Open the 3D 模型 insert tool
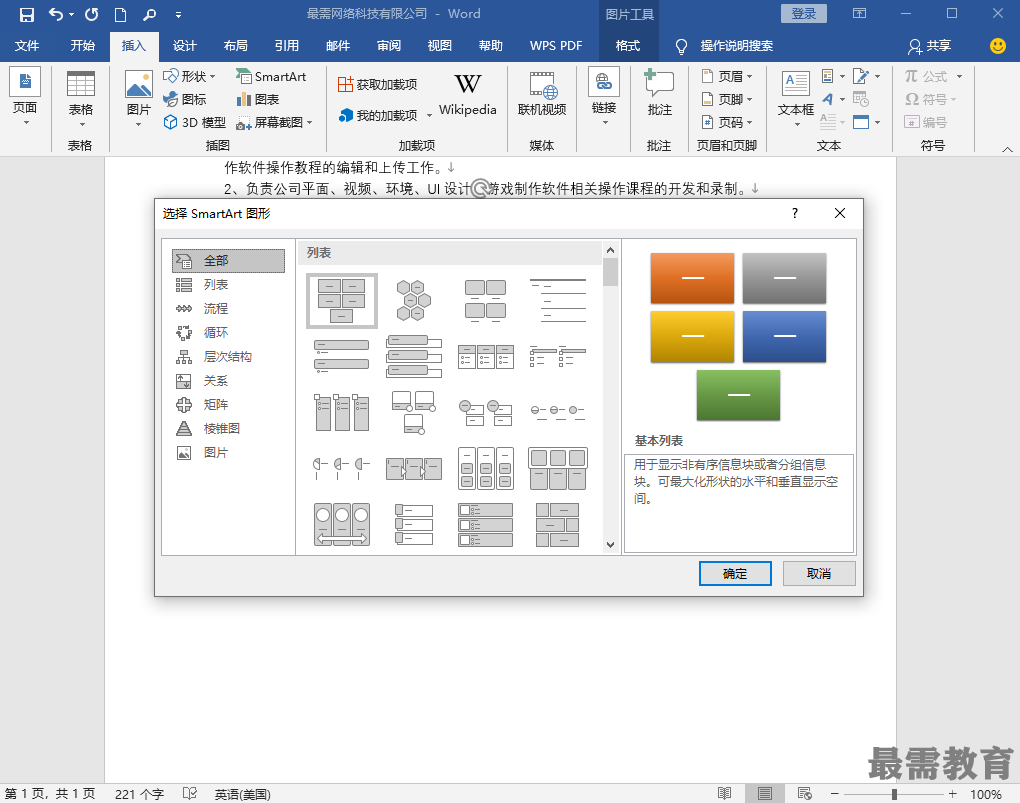The width and height of the screenshot is (1020, 803). [x=195, y=122]
